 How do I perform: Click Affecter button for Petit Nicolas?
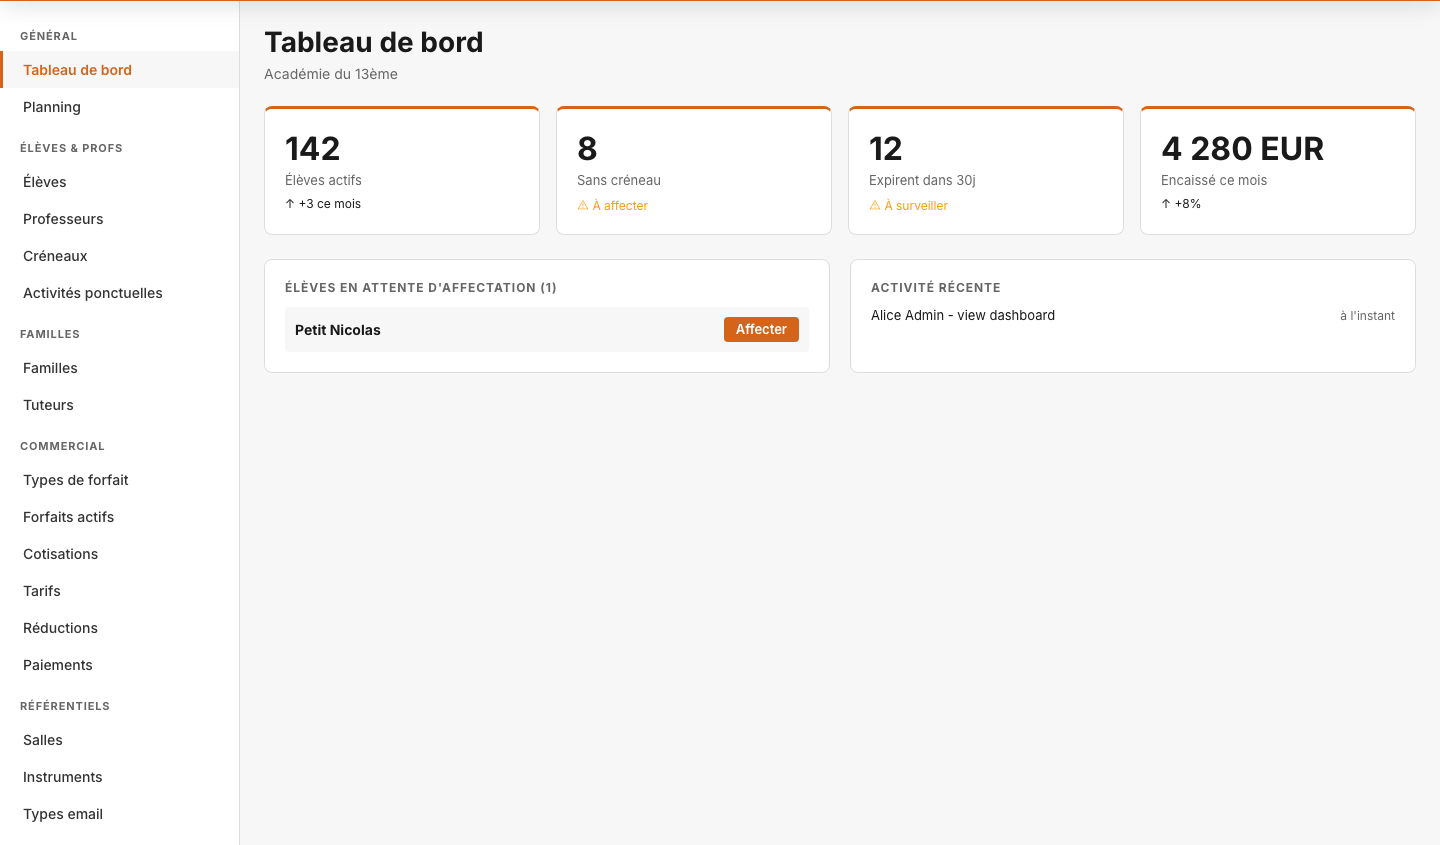coord(761,329)
